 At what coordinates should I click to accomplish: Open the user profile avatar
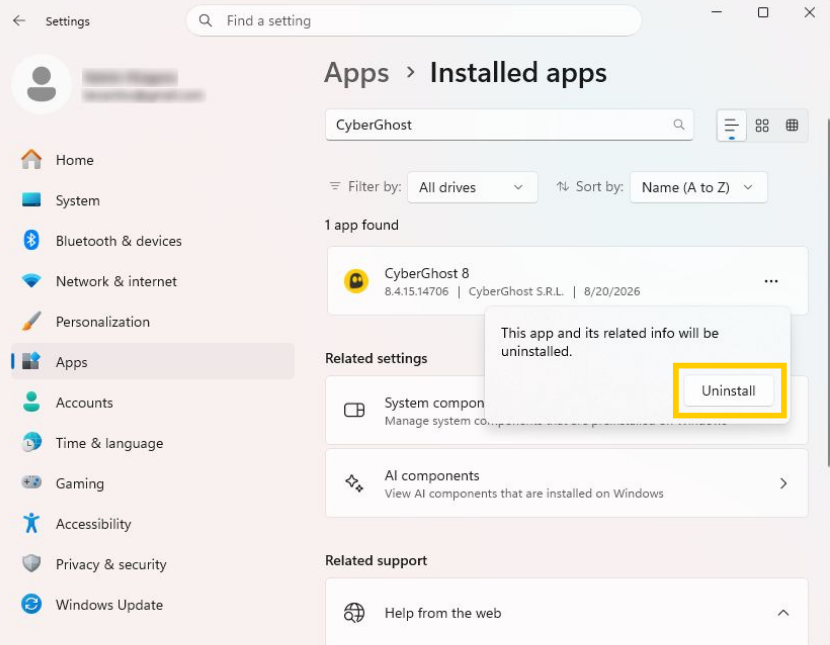(41, 84)
